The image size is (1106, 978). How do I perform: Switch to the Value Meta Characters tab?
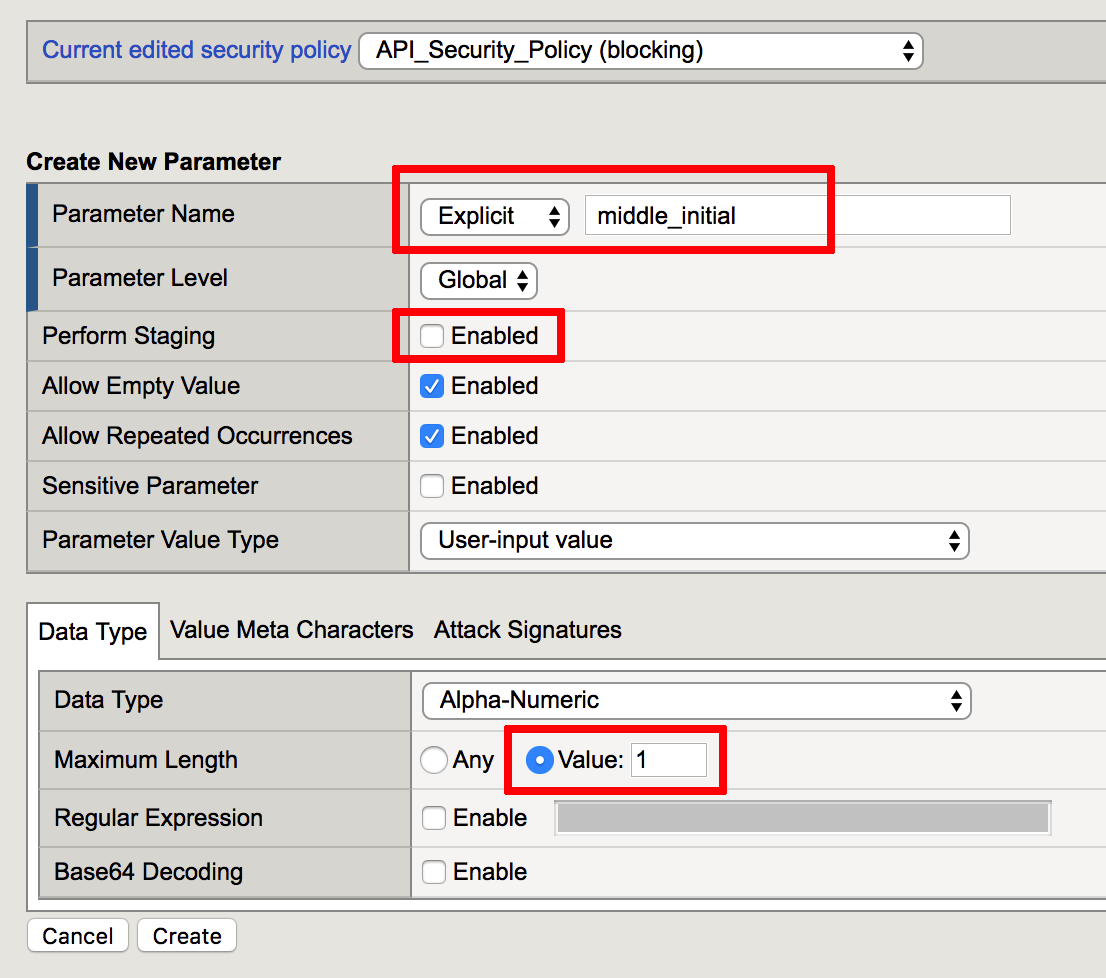point(291,630)
